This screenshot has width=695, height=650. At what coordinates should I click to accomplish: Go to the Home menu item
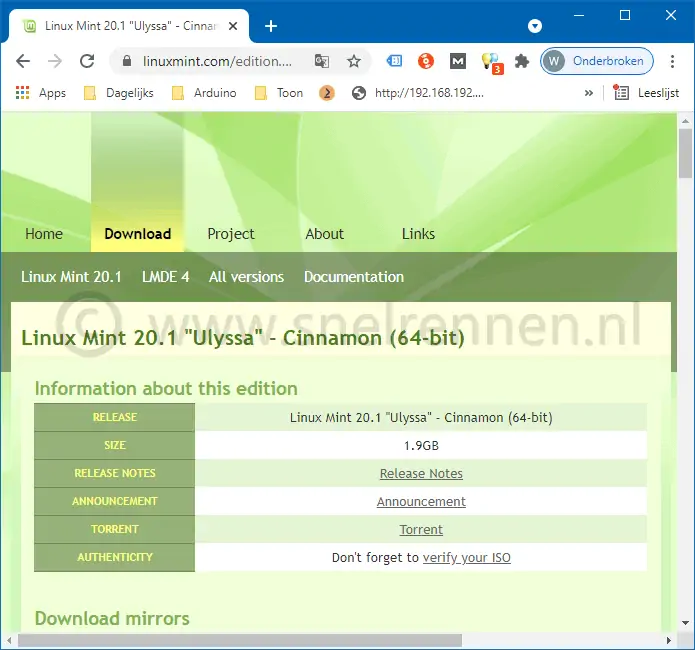44,234
